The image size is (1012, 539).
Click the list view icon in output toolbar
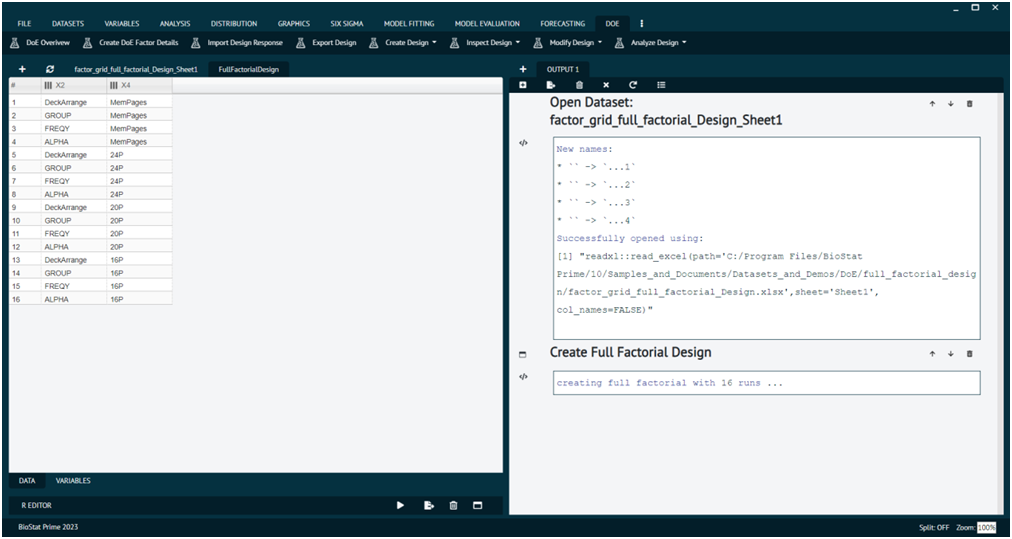click(x=661, y=85)
